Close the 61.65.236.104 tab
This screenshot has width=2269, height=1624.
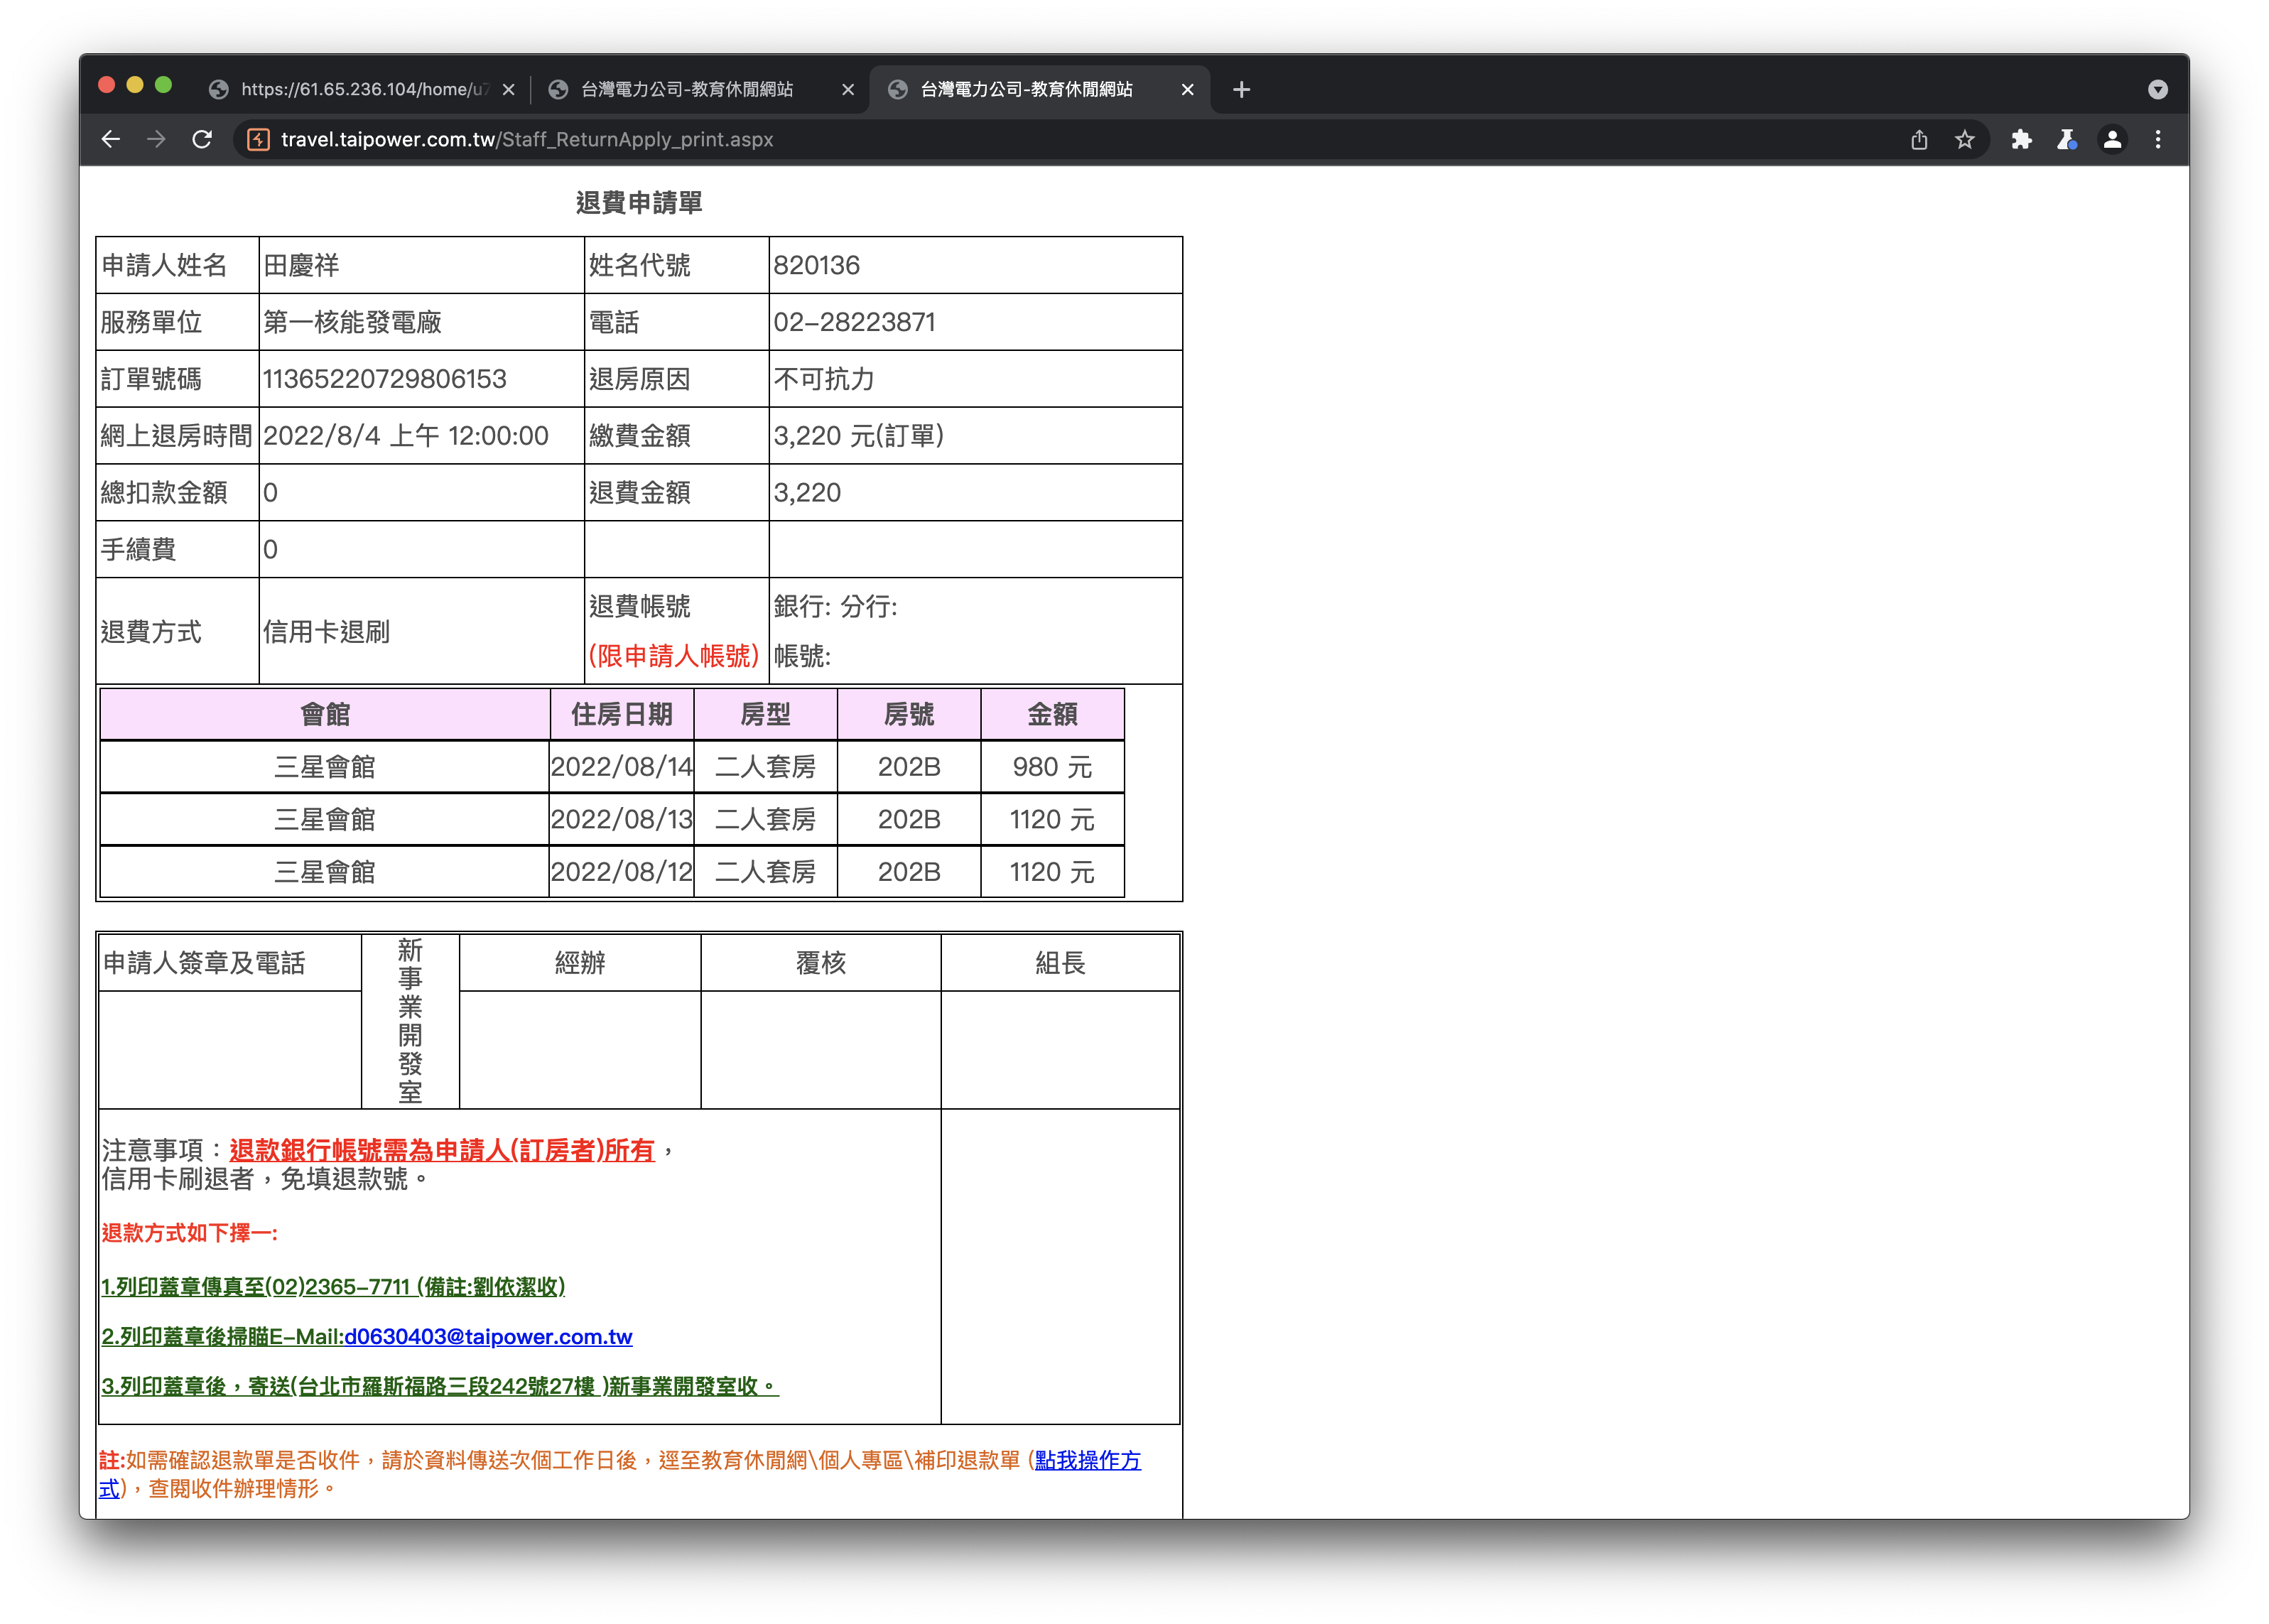[508, 90]
